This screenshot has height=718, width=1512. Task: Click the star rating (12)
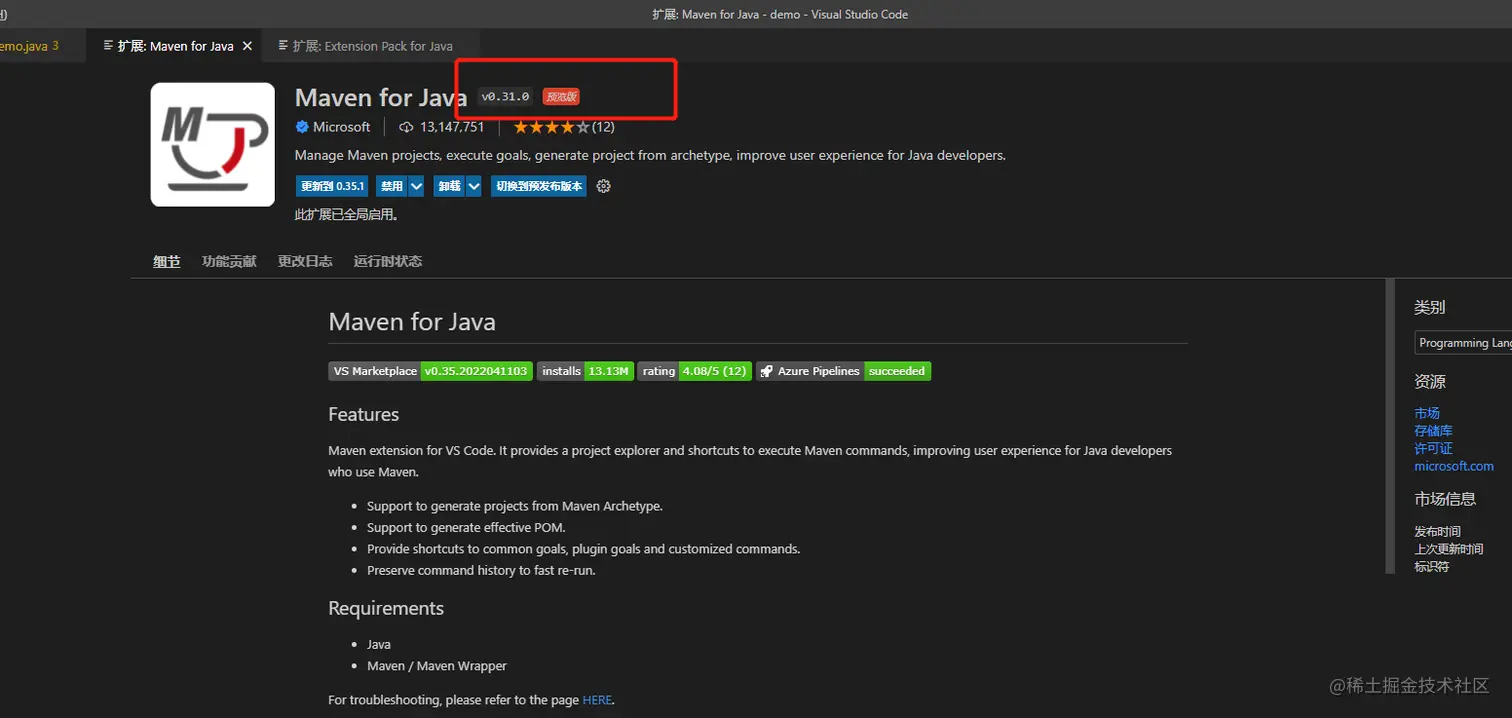click(x=563, y=127)
